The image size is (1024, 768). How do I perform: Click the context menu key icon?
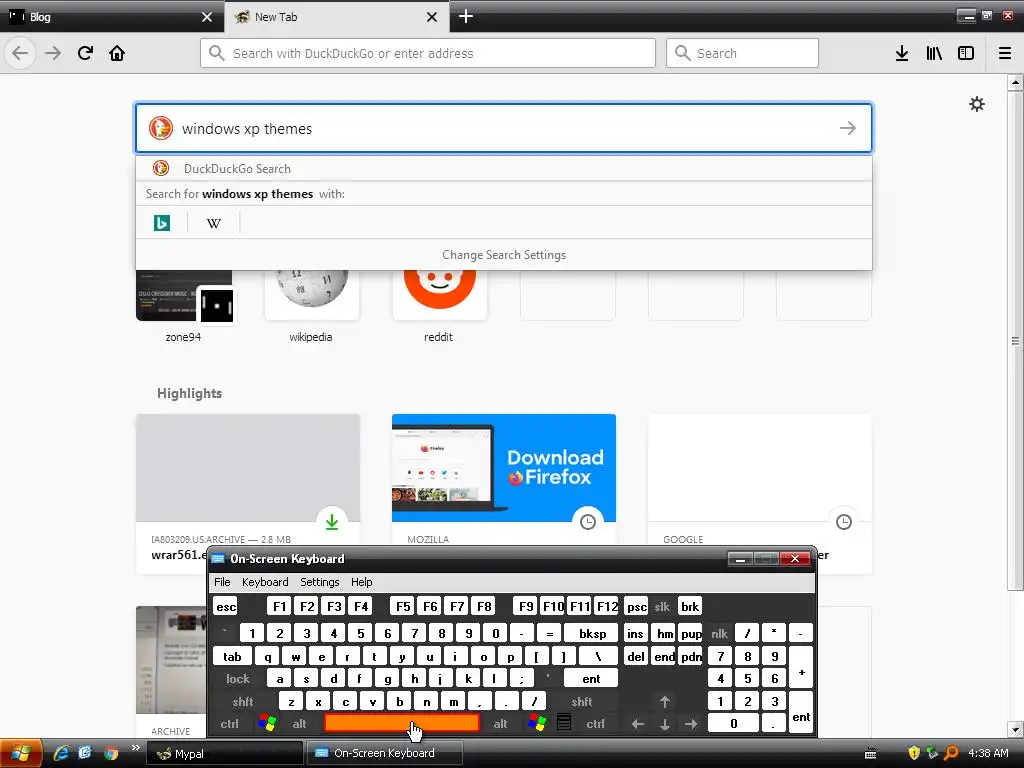pos(564,723)
